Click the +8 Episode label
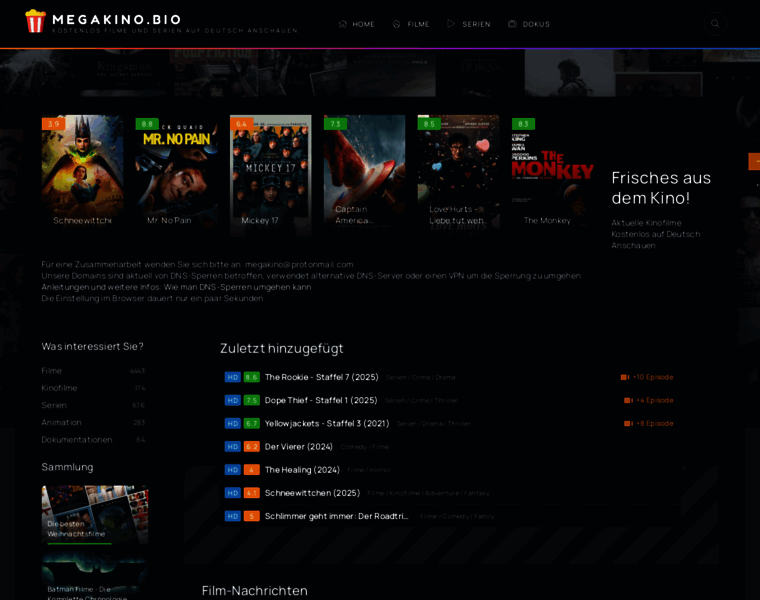This screenshot has height=600, width=760. click(655, 424)
